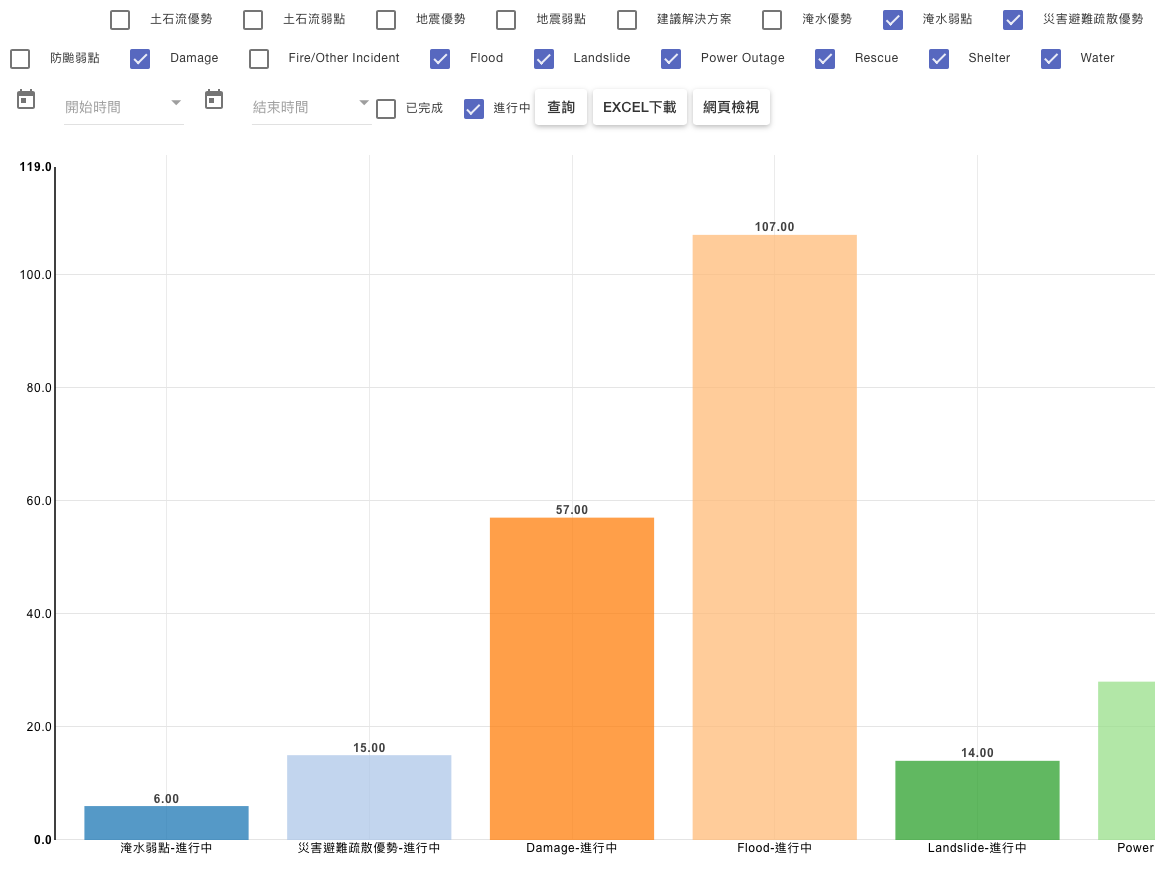Click the 網頁檢視 view button

[x=731, y=106]
